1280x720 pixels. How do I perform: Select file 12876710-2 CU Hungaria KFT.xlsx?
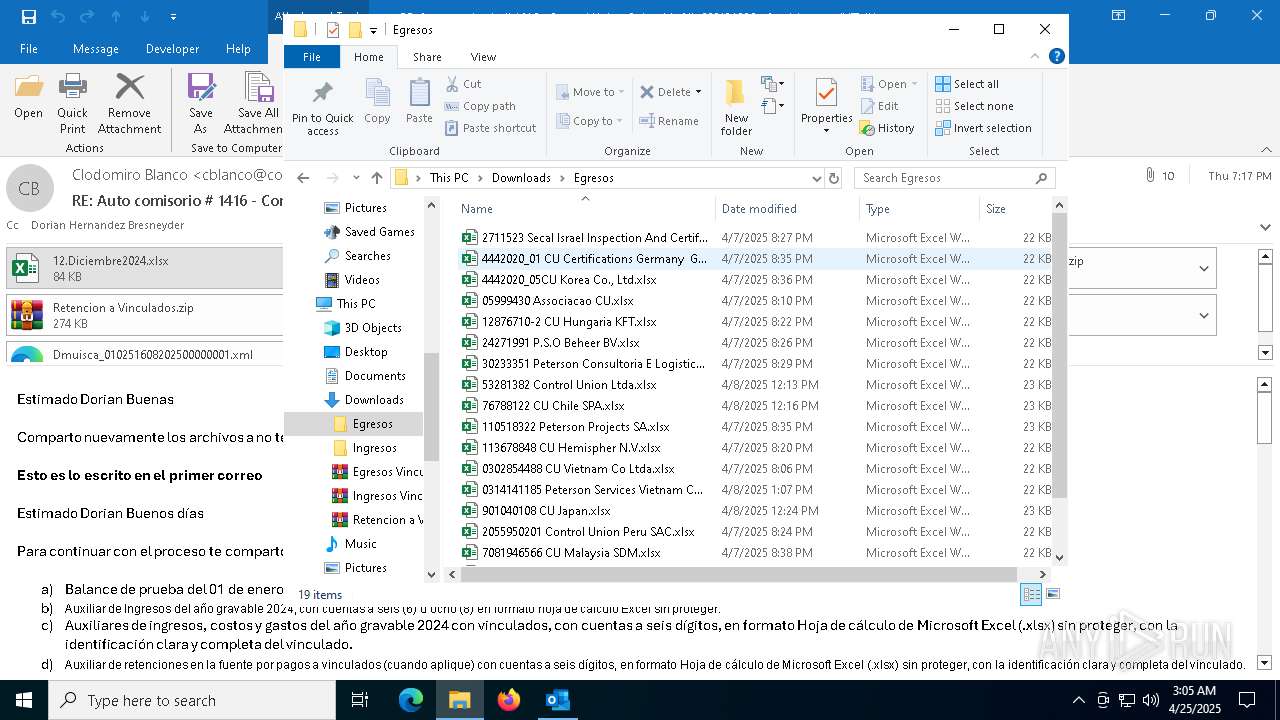coord(569,322)
